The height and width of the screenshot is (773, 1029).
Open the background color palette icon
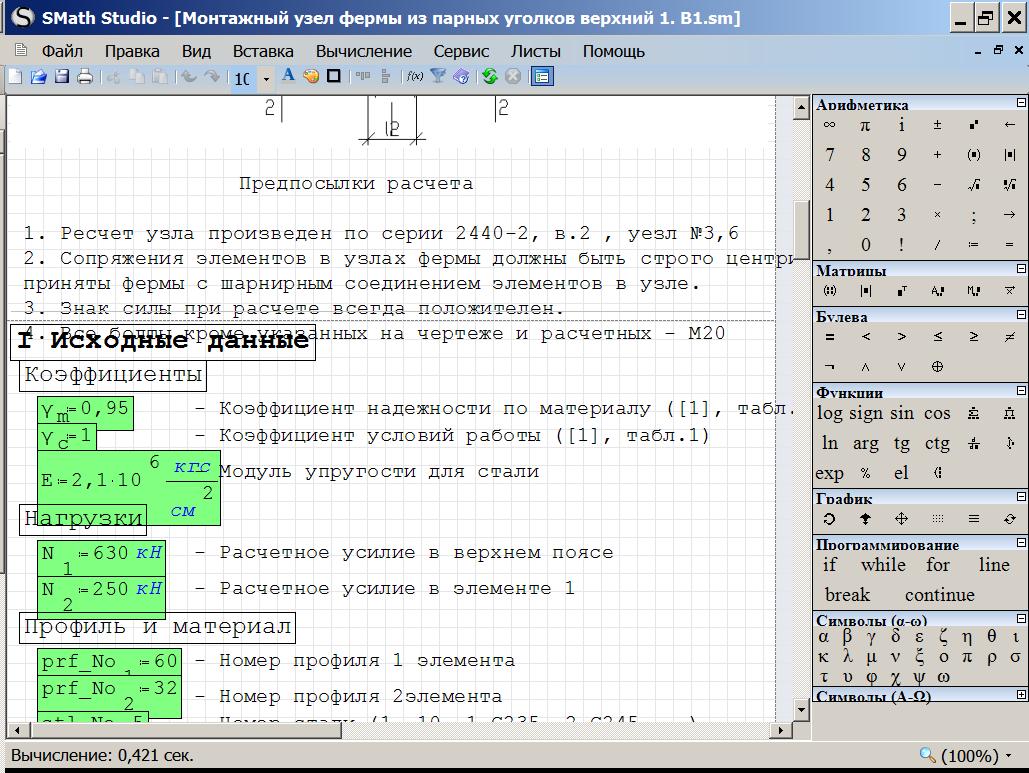[311, 77]
